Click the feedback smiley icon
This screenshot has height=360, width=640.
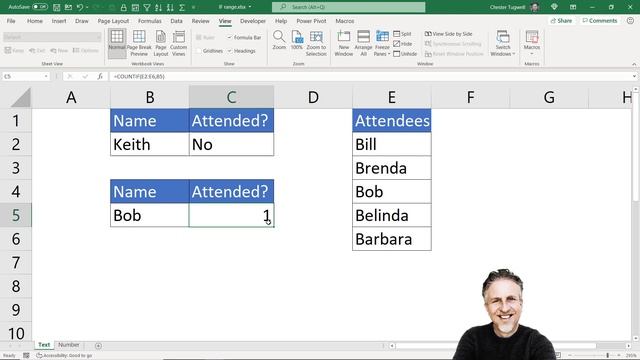click(x=630, y=21)
